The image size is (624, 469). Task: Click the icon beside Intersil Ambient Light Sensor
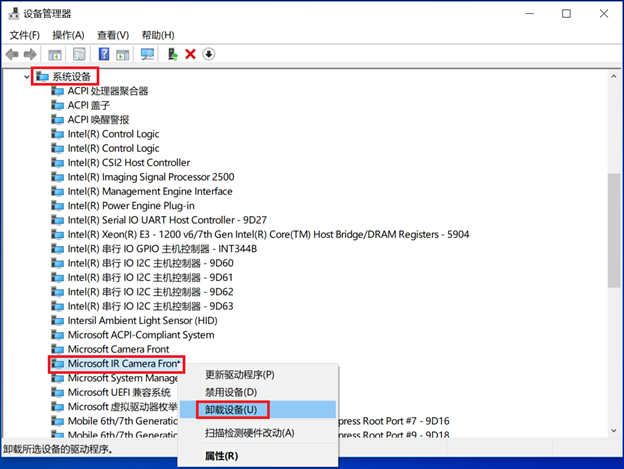58,321
